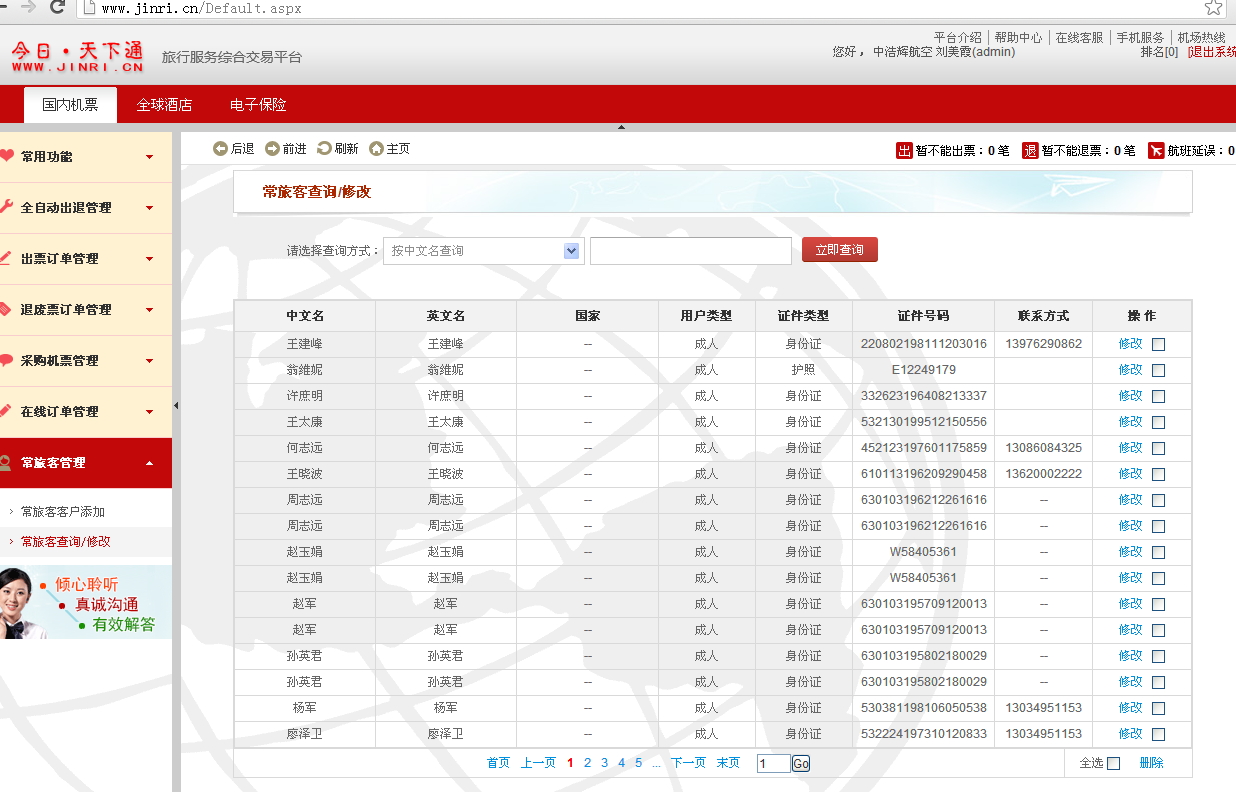
Task: Expand the 全自动出退管理 sidebar section
Action: [86, 208]
